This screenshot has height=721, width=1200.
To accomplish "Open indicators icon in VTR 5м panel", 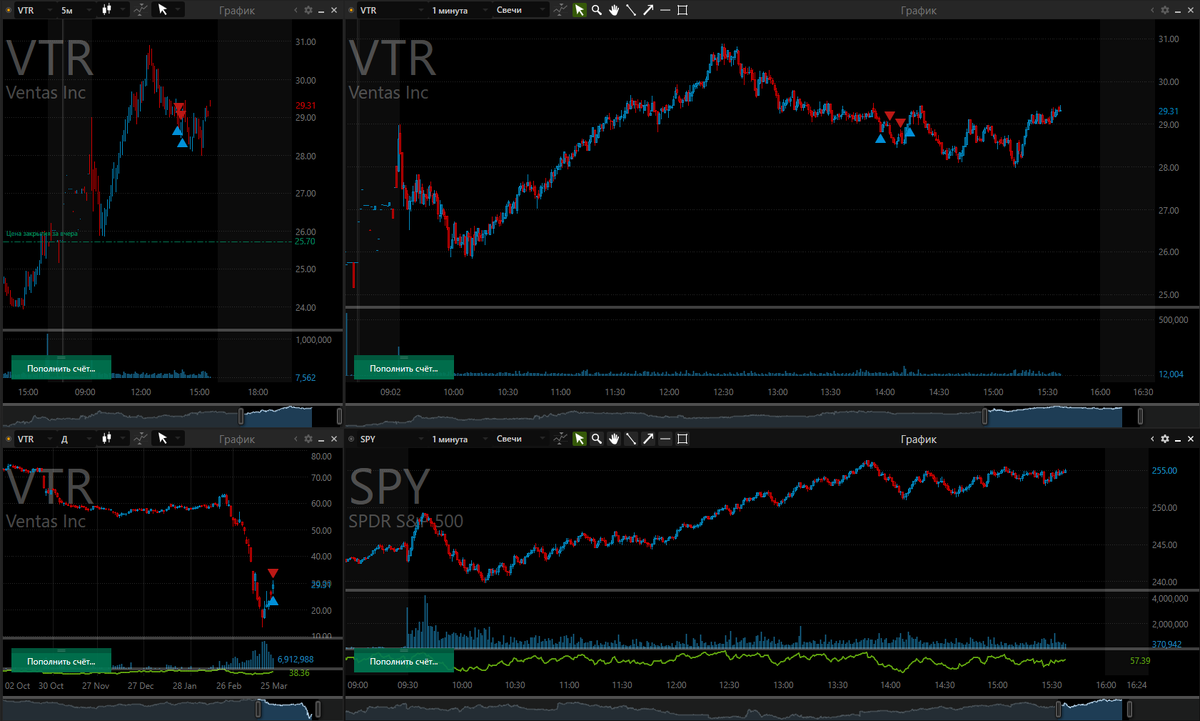I will coord(140,10).
